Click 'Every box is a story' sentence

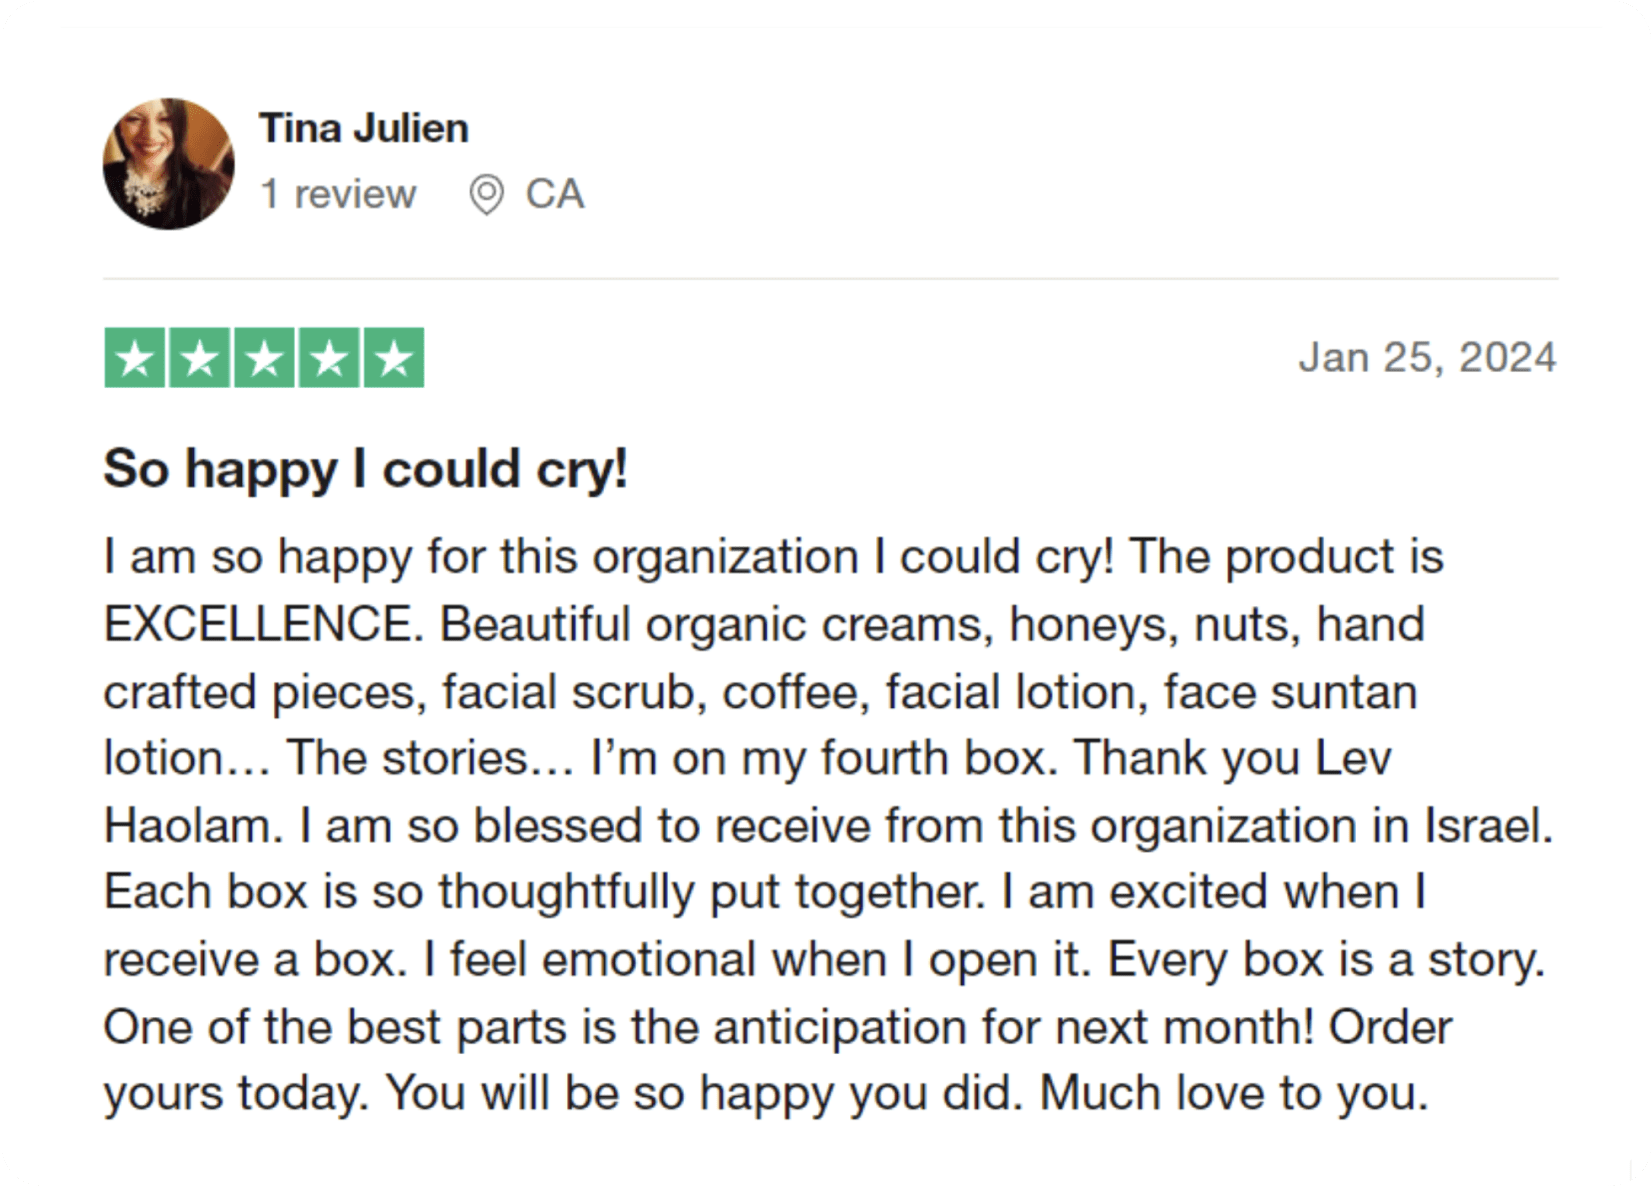1325,960
